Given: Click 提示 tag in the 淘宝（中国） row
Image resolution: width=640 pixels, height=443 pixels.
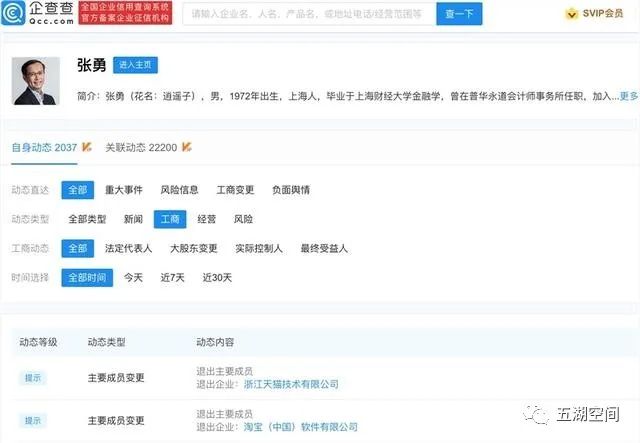Looking at the screenshot, I should tap(33, 421).
